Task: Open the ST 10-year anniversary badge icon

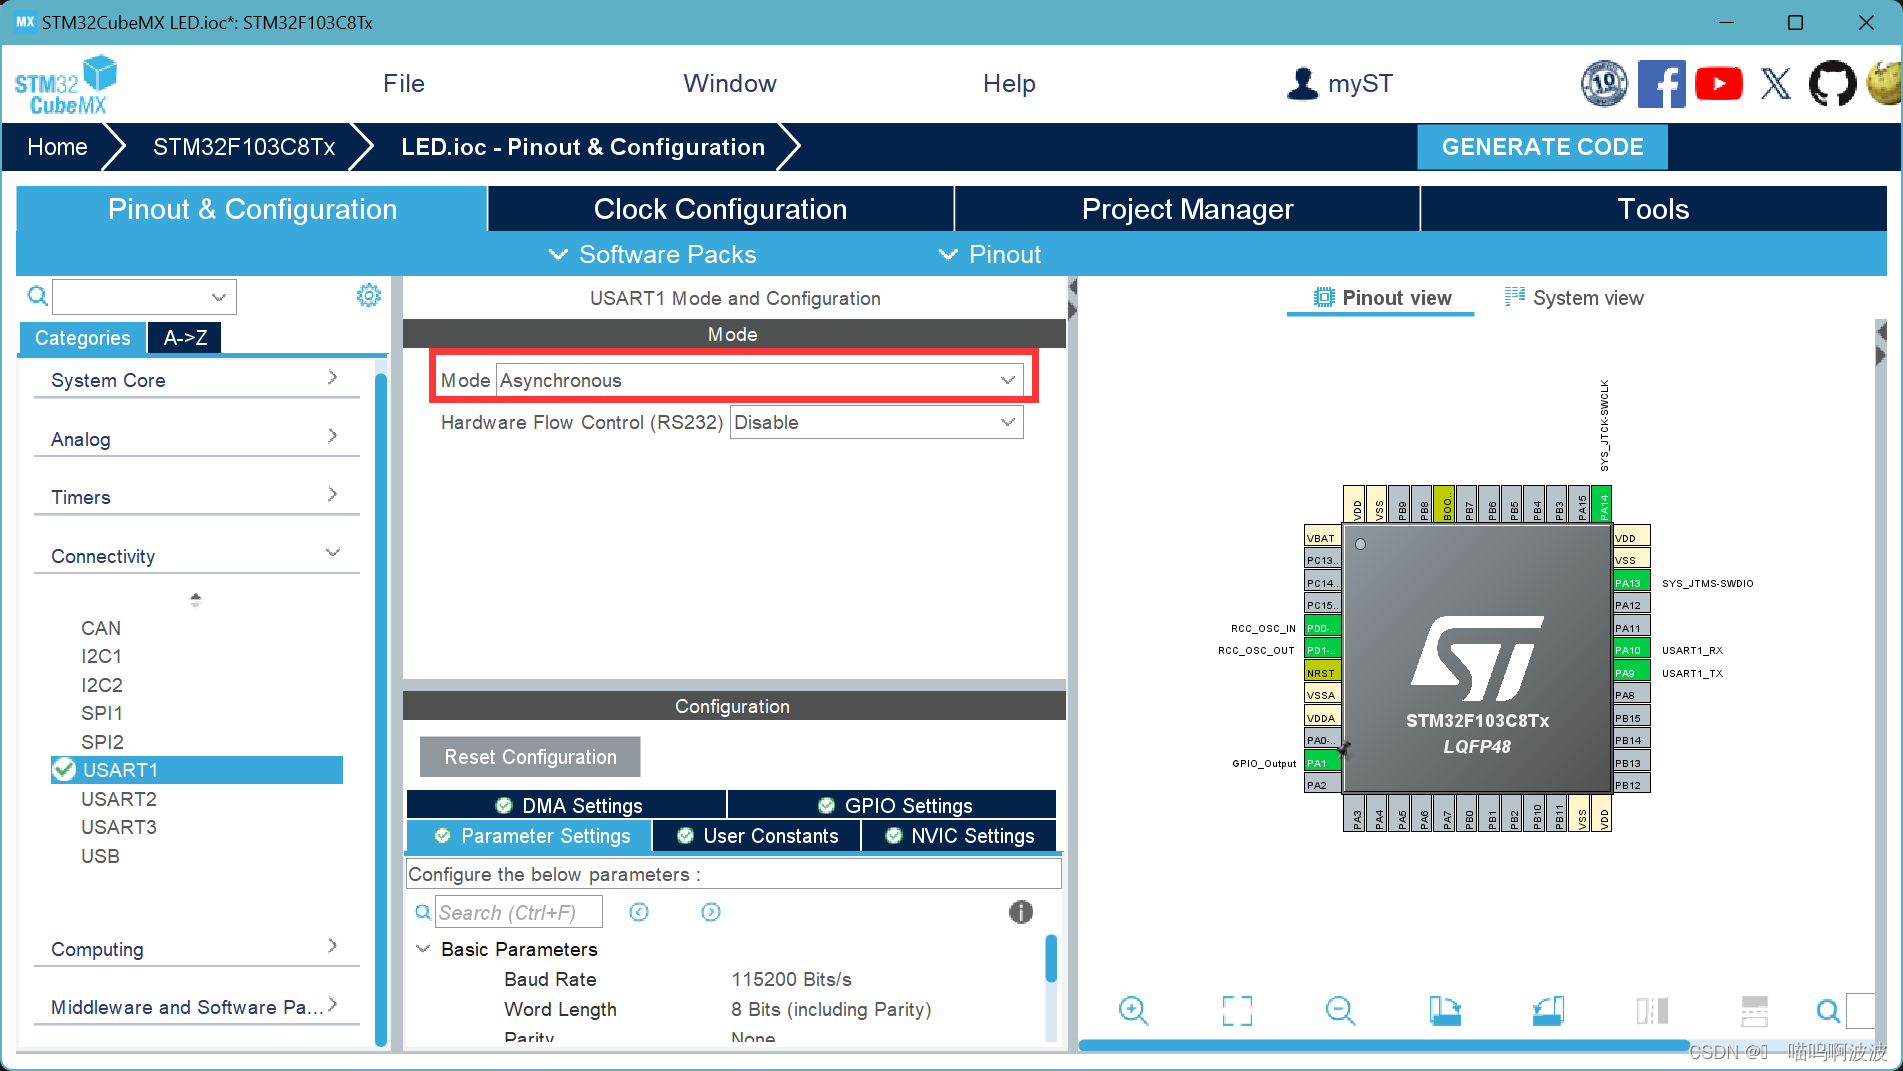Action: pyautogui.click(x=1604, y=83)
